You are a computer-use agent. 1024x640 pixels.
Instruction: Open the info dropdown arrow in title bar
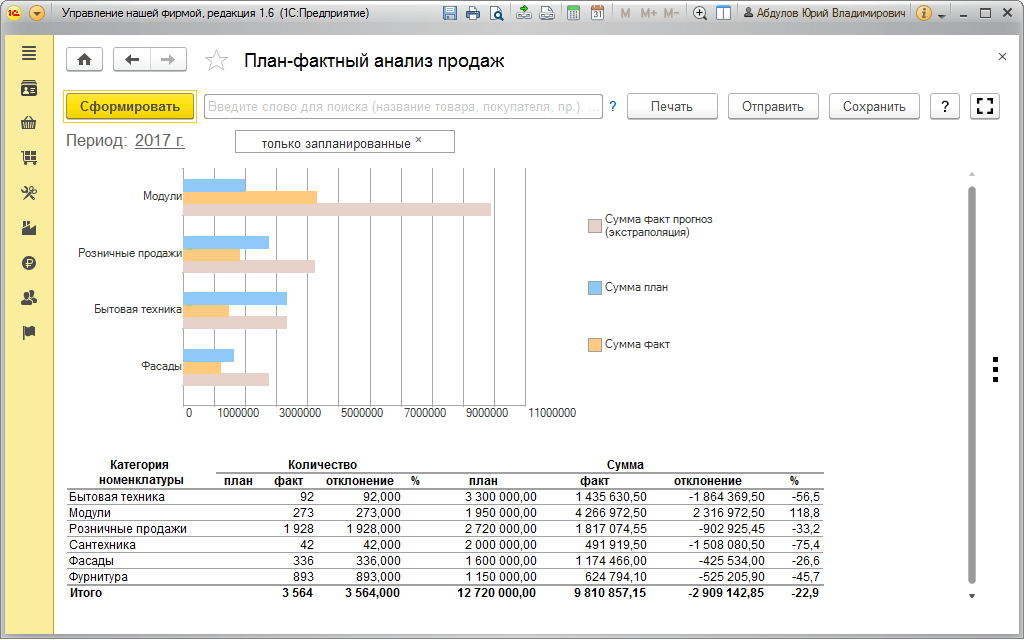942,14
